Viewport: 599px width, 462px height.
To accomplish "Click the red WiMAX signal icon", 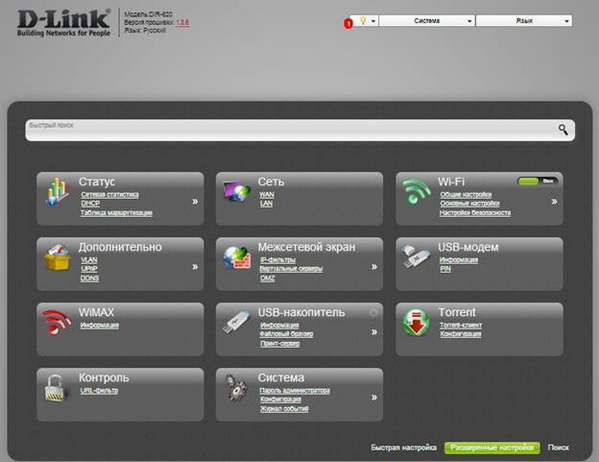I will [57, 322].
